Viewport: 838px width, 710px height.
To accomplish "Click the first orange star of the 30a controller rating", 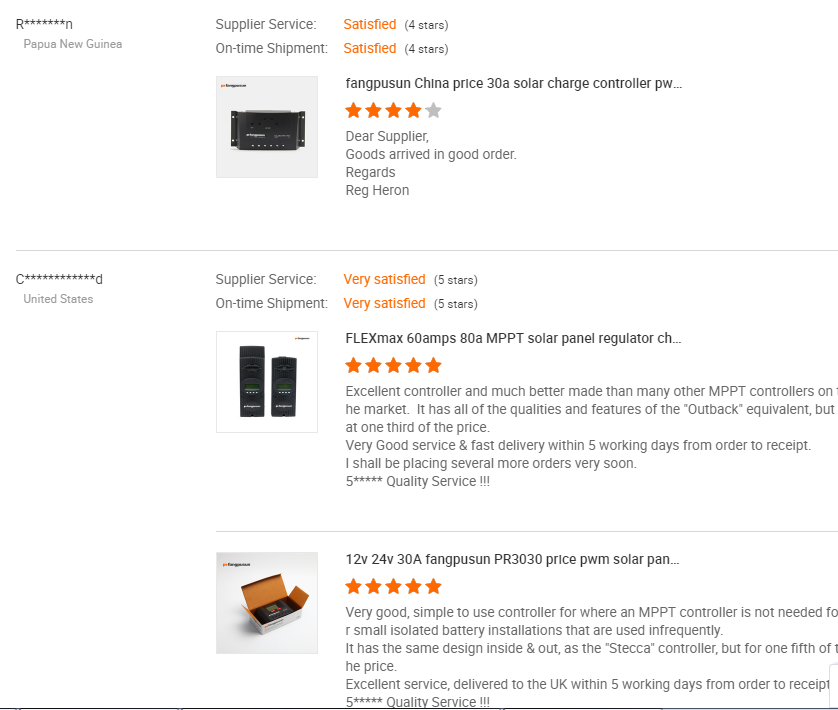I will [x=353, y=111].
